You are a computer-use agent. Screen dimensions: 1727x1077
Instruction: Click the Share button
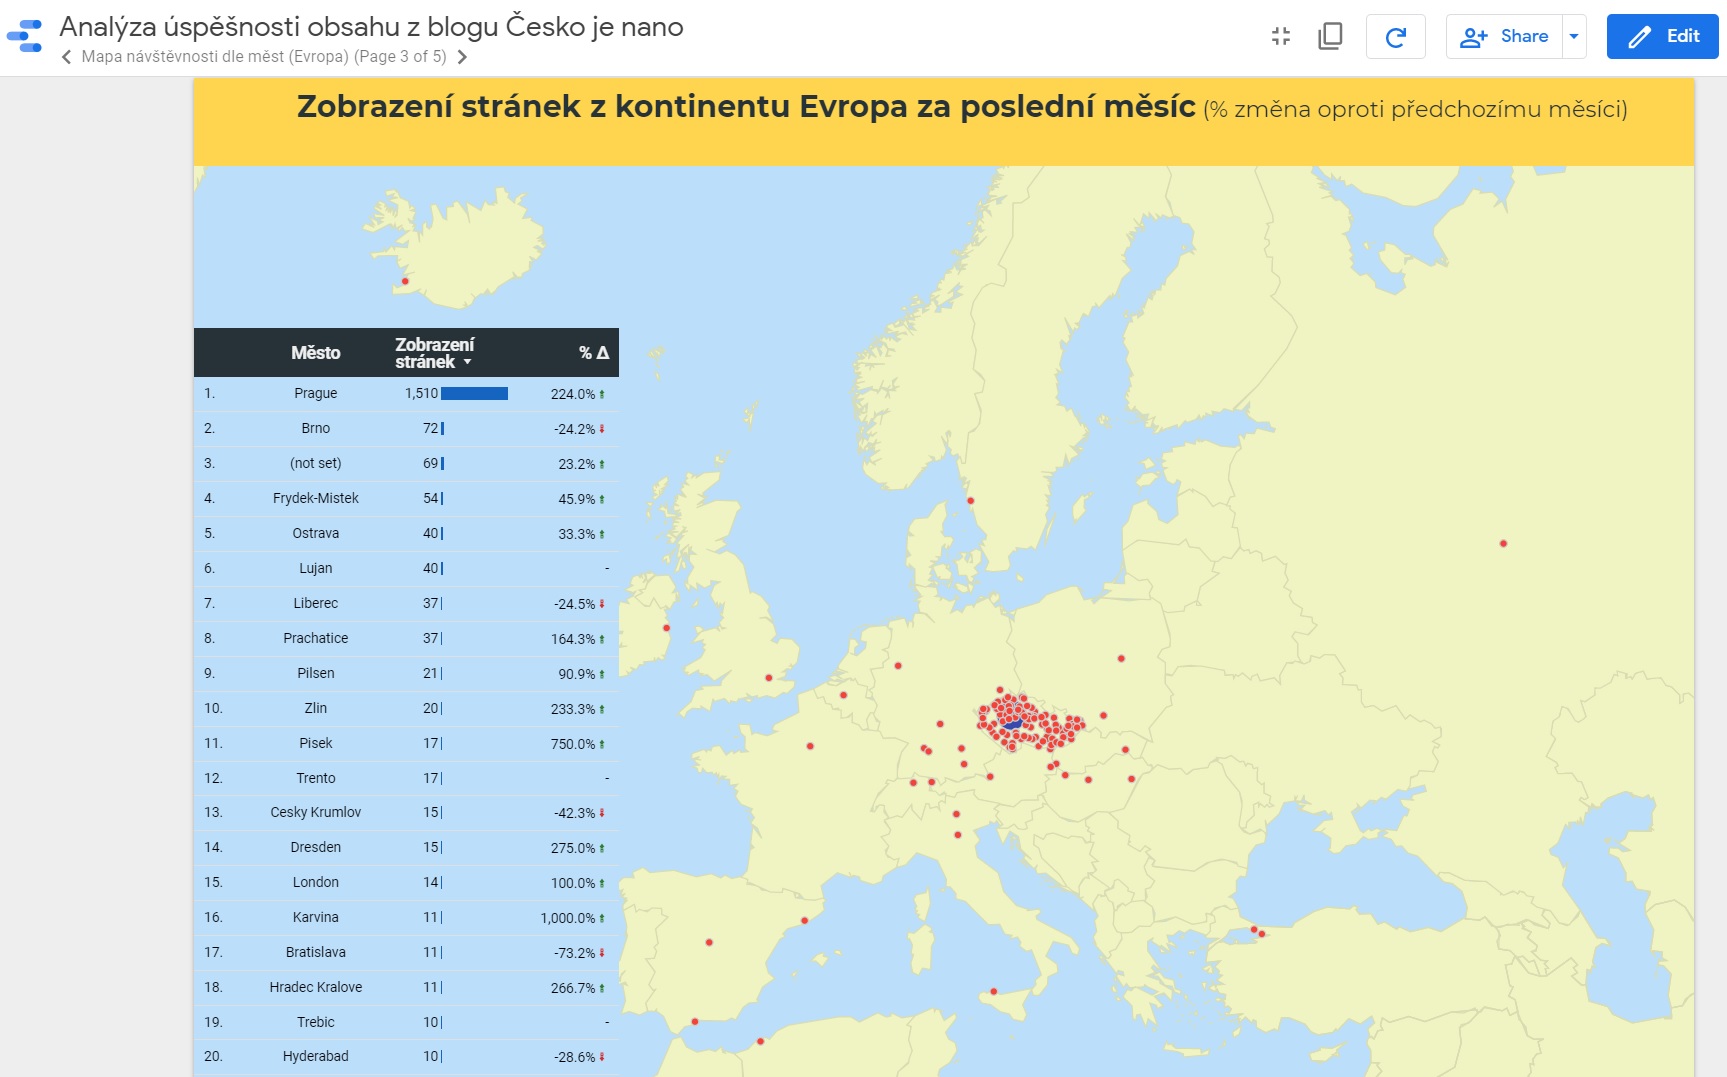[x=1504, y=37]
